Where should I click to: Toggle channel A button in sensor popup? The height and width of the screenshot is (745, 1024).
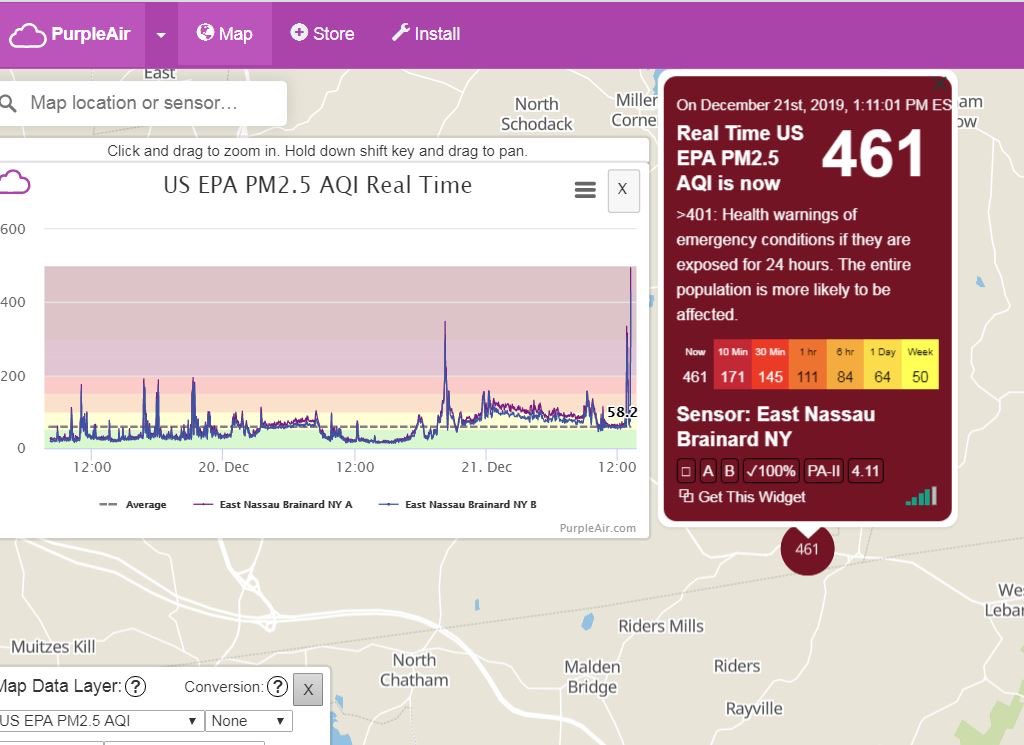coord(708,471)
